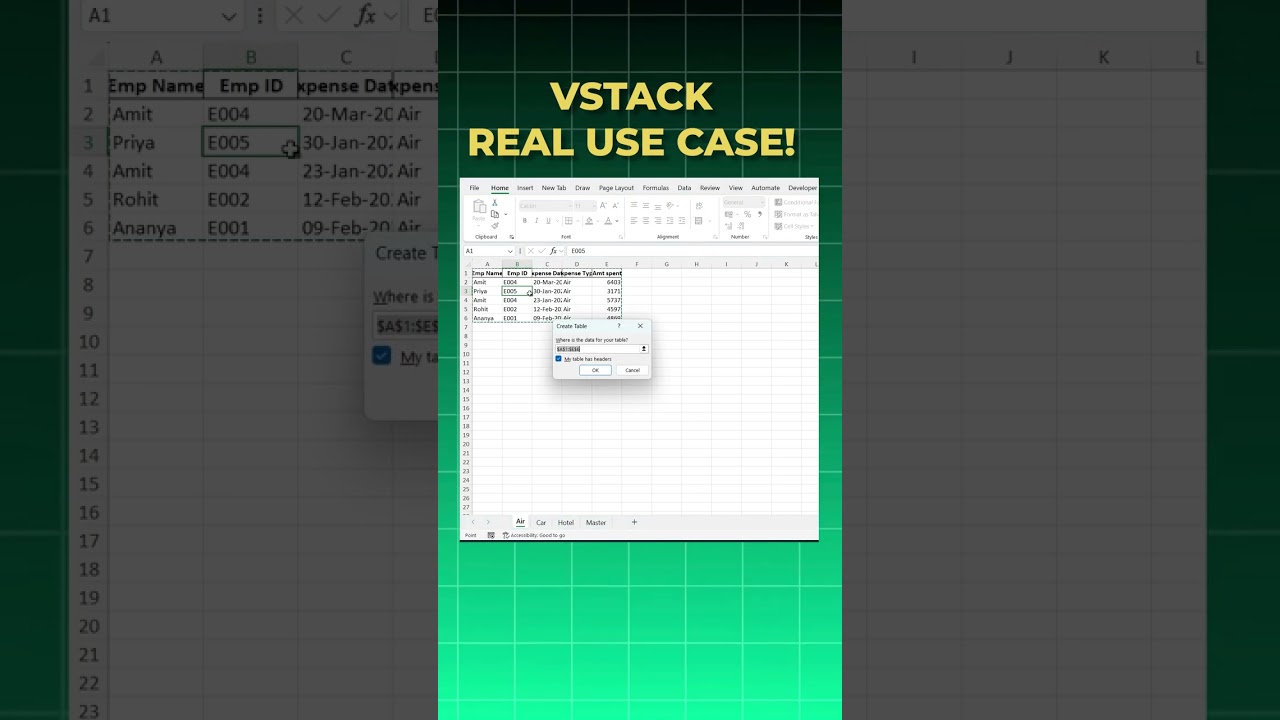
Task: Open the Font dialog launcher
Action: coord(621,237)
